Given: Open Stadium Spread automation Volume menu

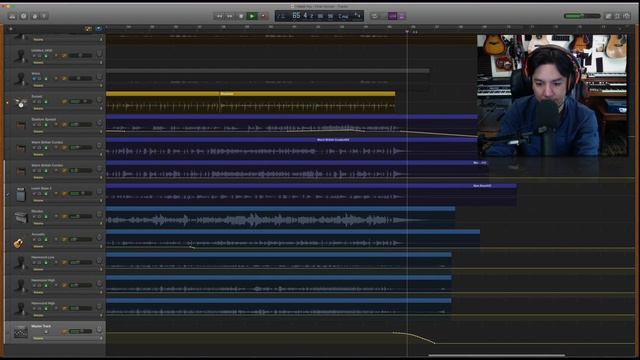Looking at the screenshot, I should click(39, 131).
